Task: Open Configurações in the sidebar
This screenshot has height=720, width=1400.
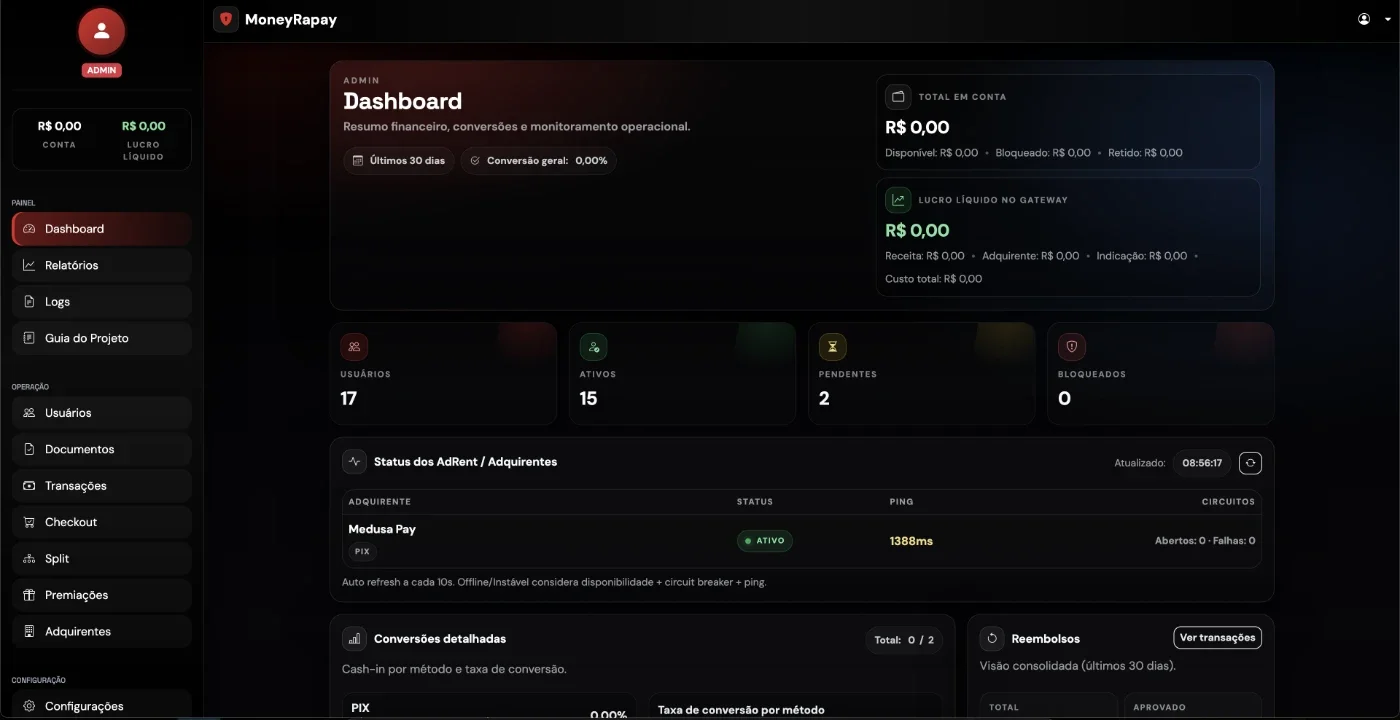Action: (101, 705)
